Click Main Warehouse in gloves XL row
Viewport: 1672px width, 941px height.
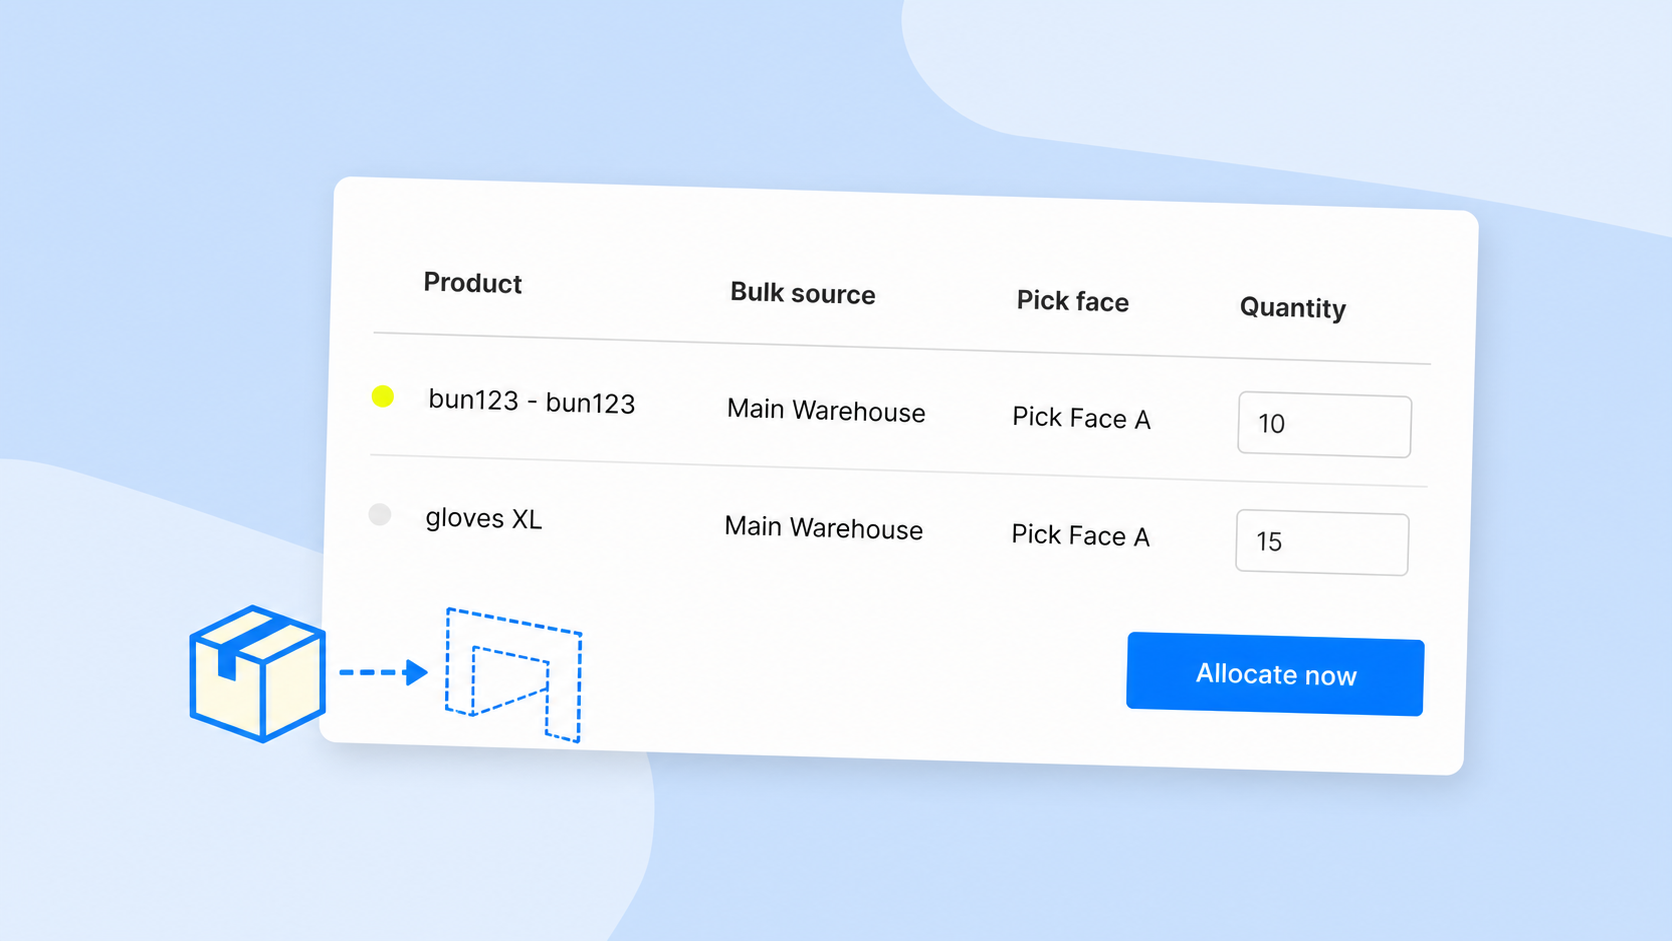(x=823, y=528)
